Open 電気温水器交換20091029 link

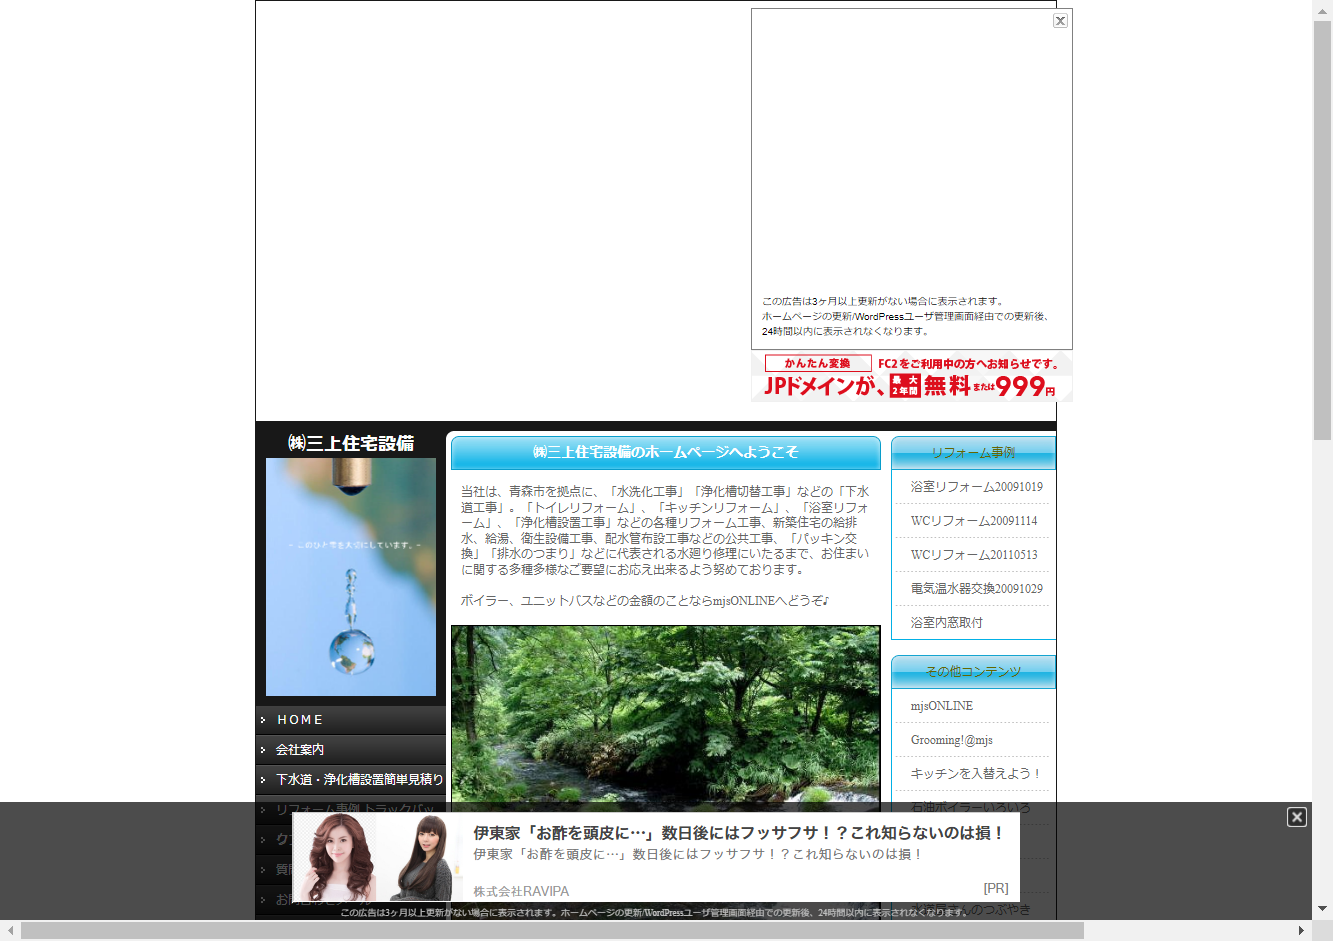[976, 589]
